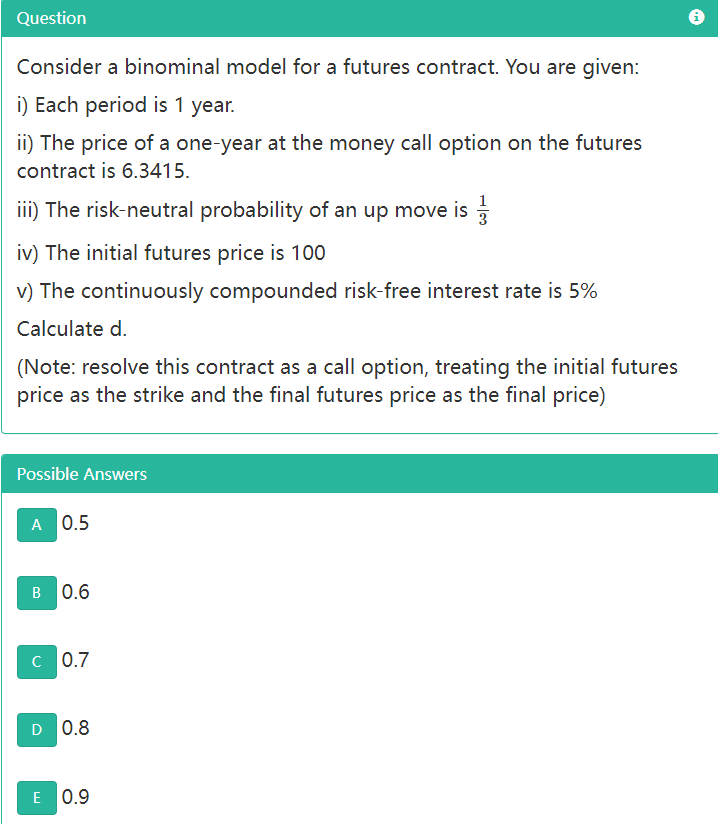
Task: Click the green B badge
Action: tap(36, 593)
